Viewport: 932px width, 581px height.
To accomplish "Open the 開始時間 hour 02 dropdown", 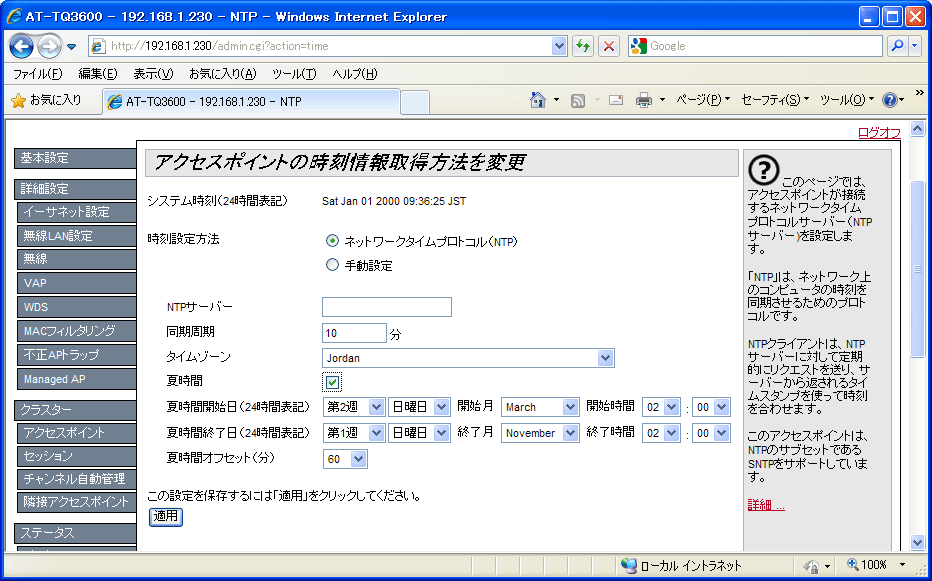I will coord(661,407).
